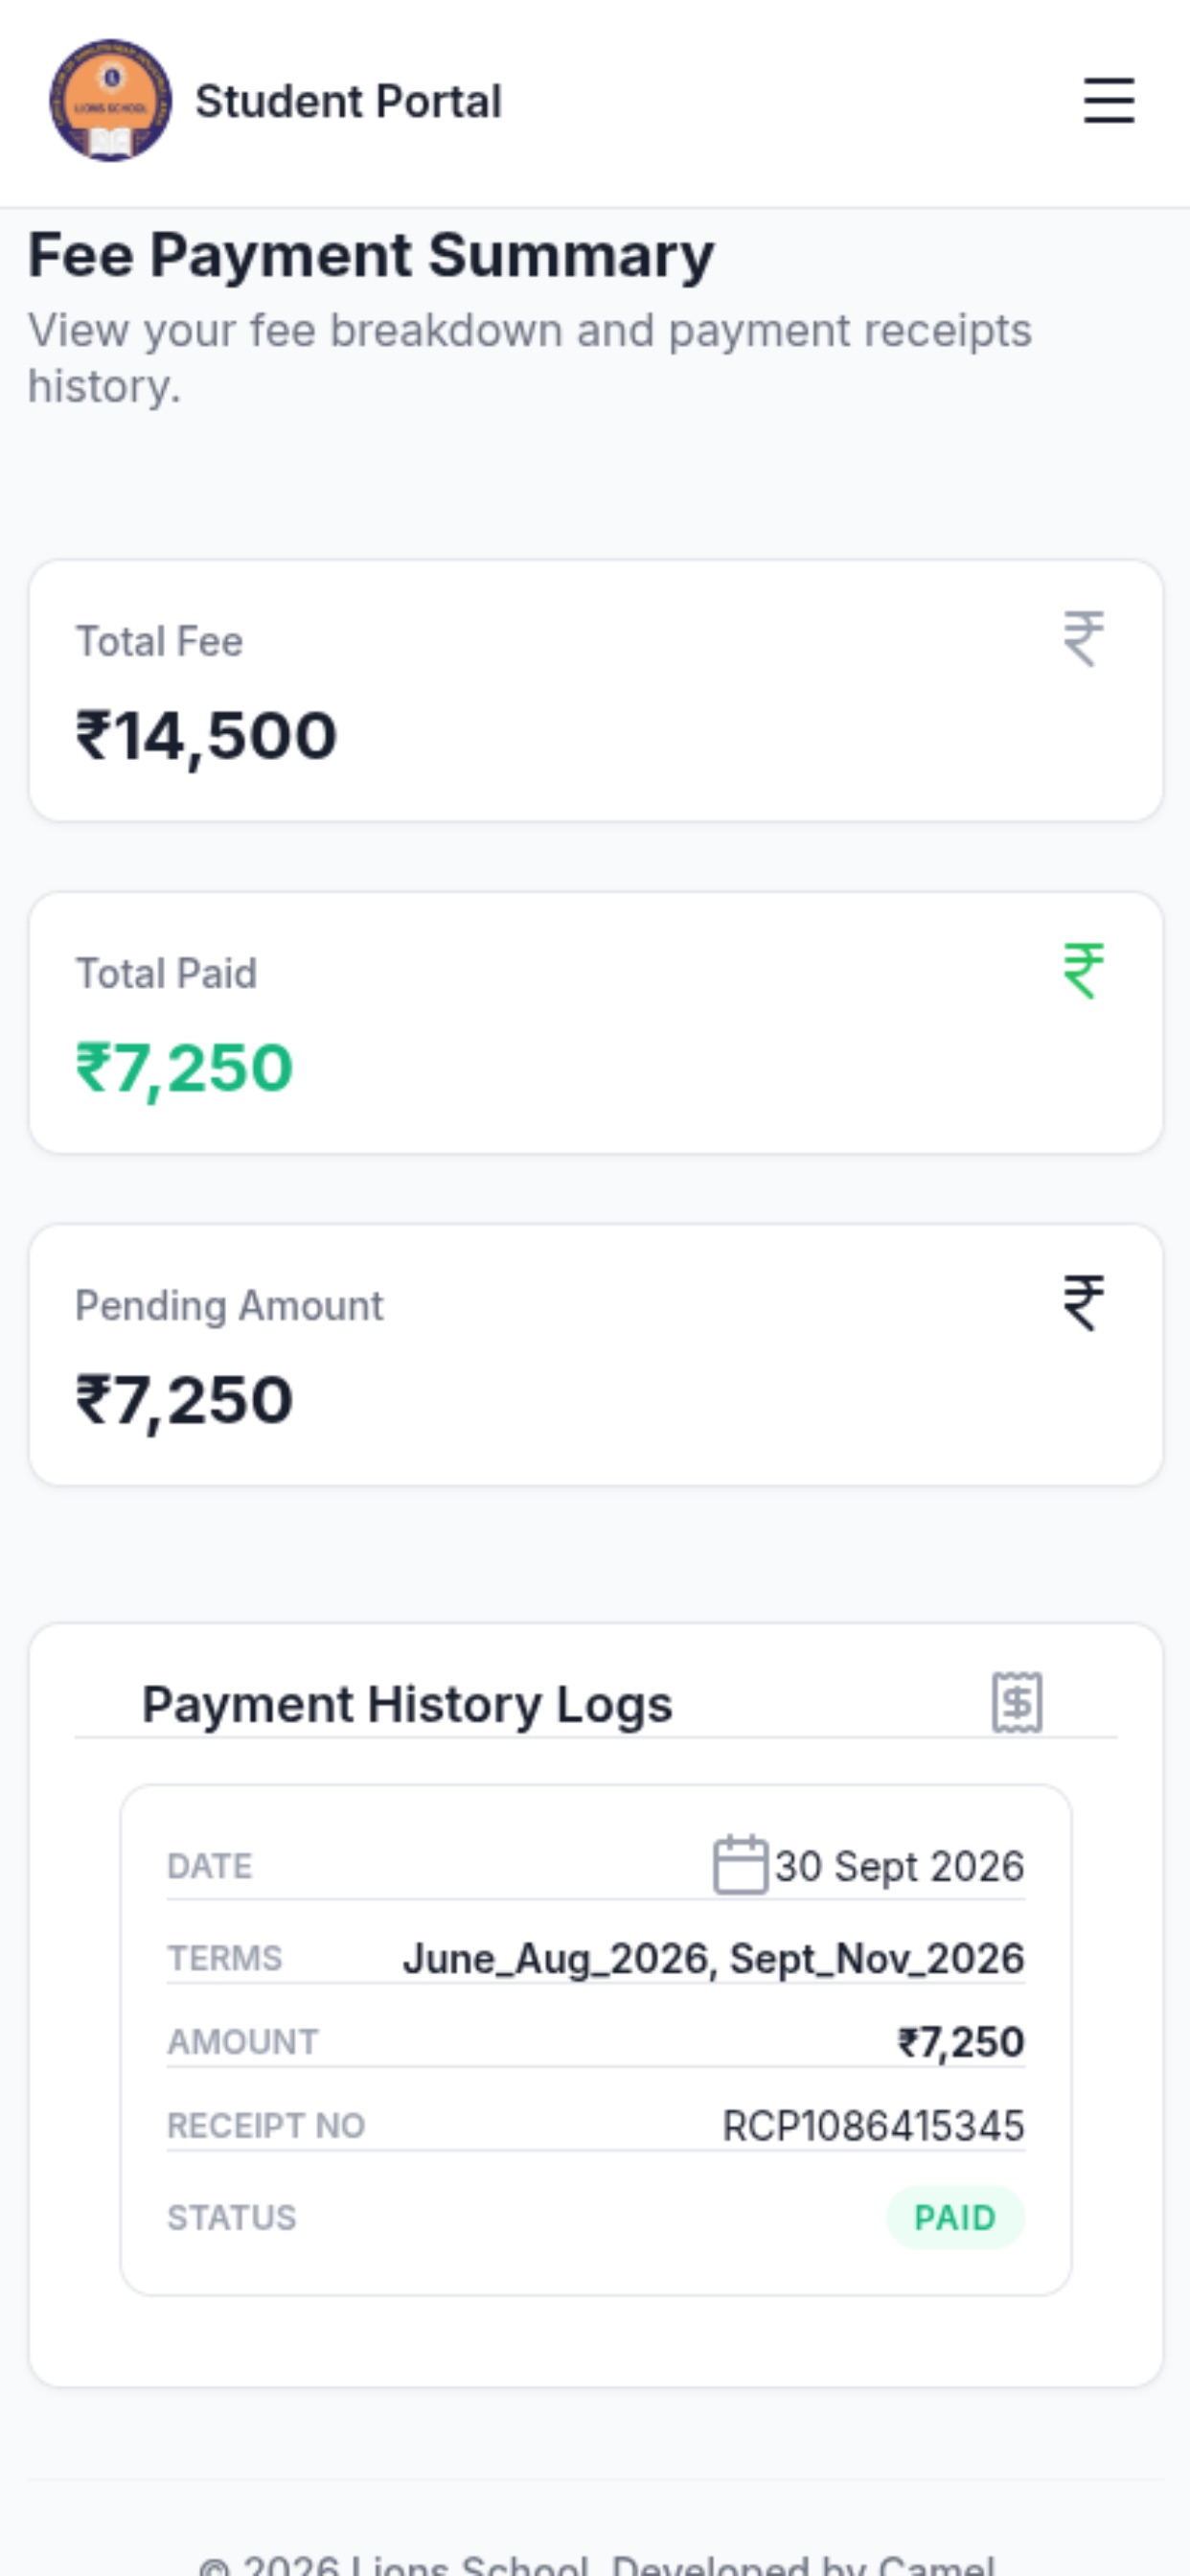The height and width of the screenshot is (2576, 1190).
Task: Click the Student Portal title
Action: point(348,101)
